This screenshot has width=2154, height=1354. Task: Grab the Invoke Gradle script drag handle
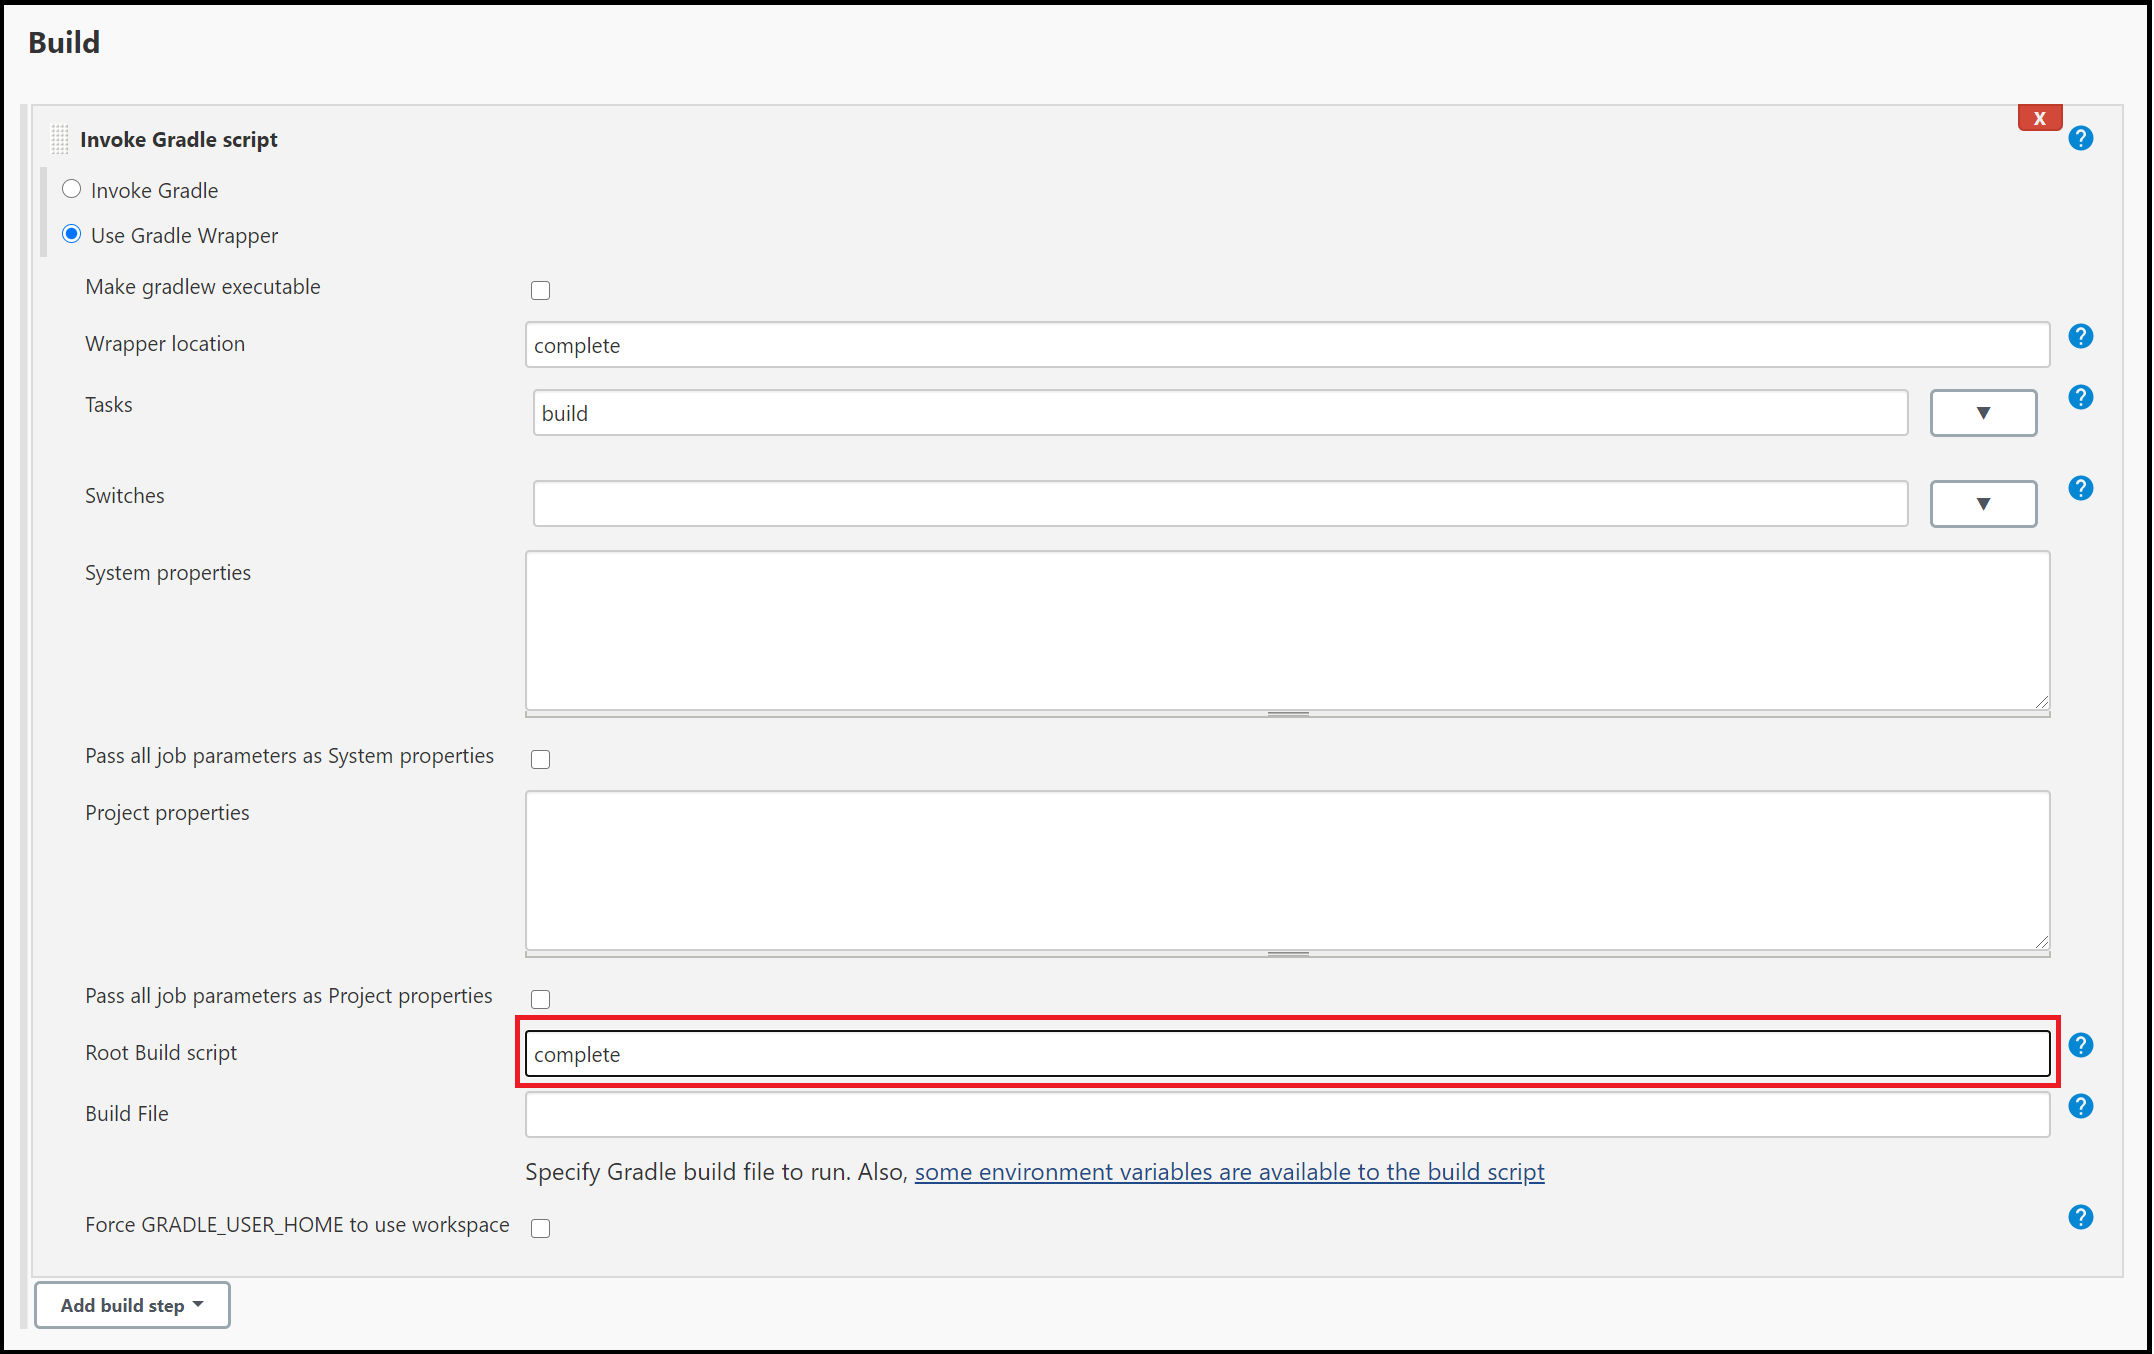pyautogui.click(x=59, y=138)
